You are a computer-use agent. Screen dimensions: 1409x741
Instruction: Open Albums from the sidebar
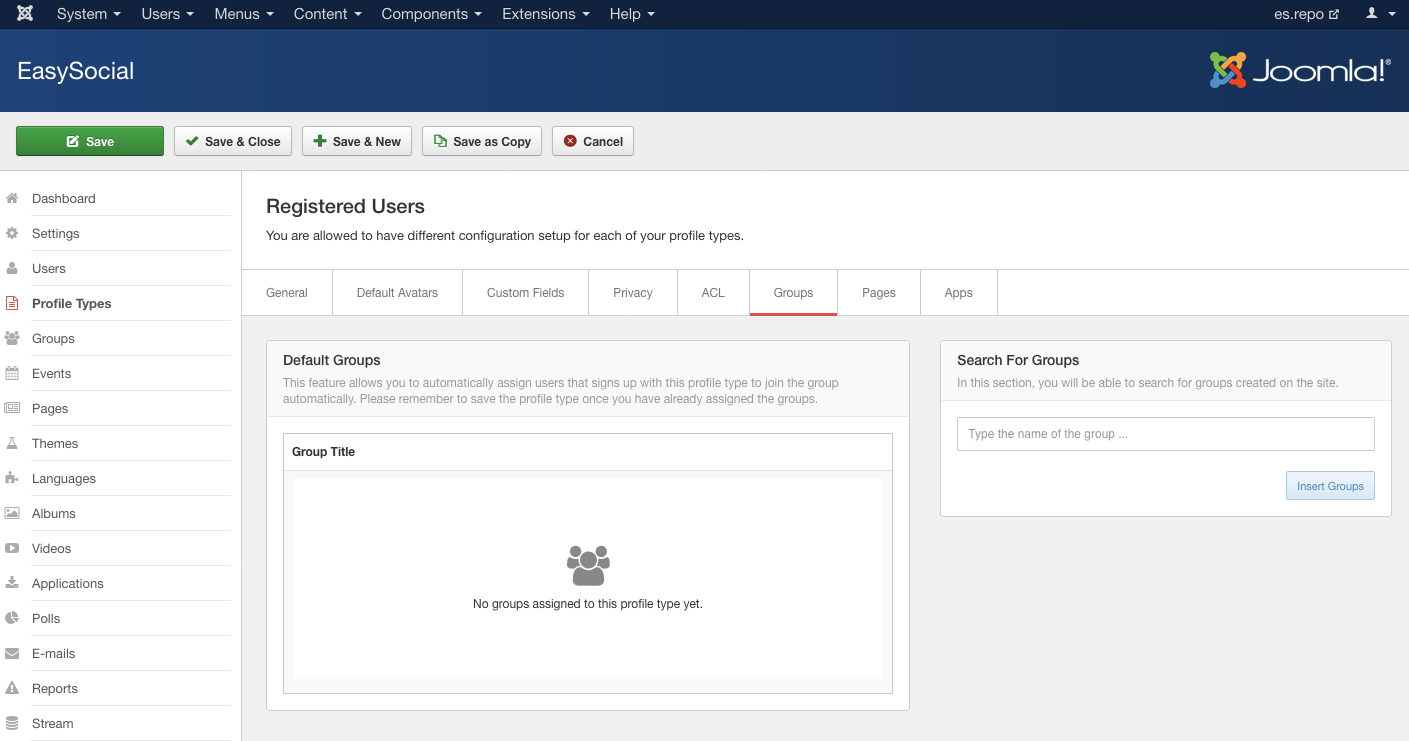[54, 513]
